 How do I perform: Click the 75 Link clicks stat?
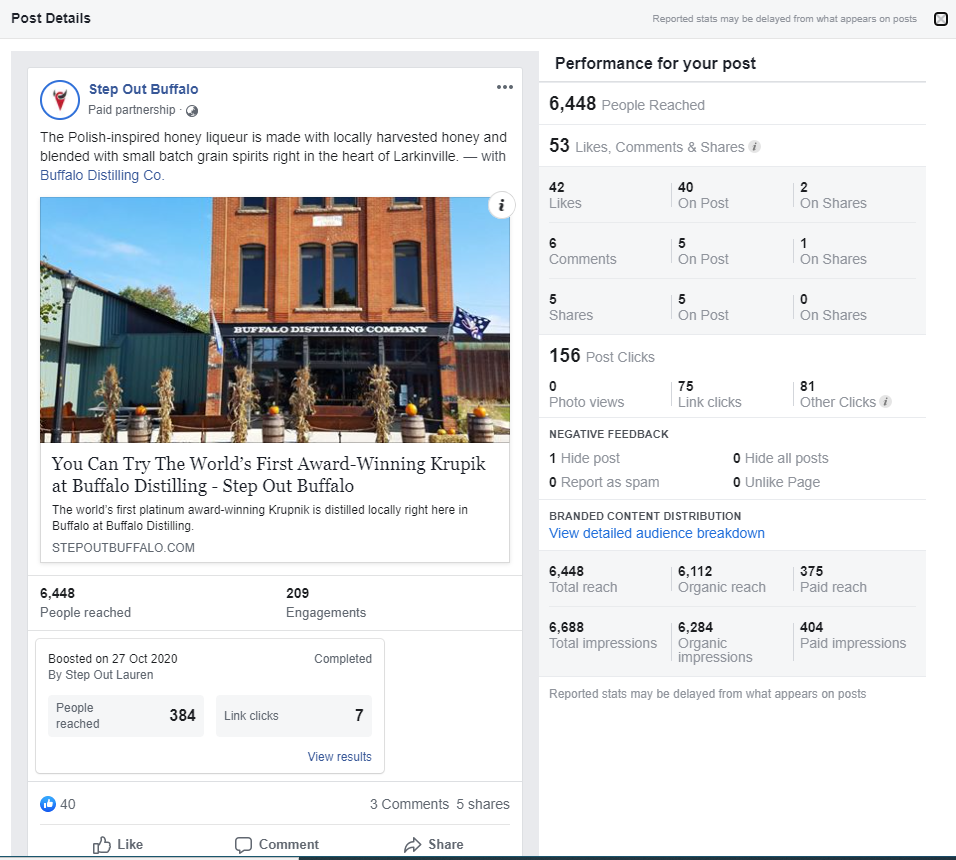(709, 394)
